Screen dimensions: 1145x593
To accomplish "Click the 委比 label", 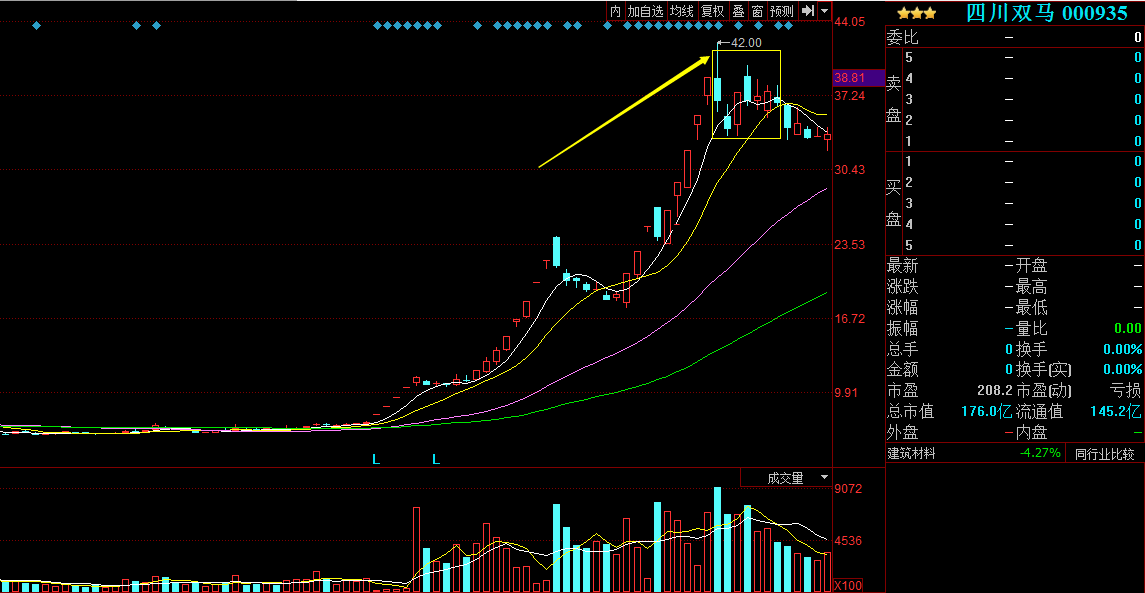I will tap(903, 37).
